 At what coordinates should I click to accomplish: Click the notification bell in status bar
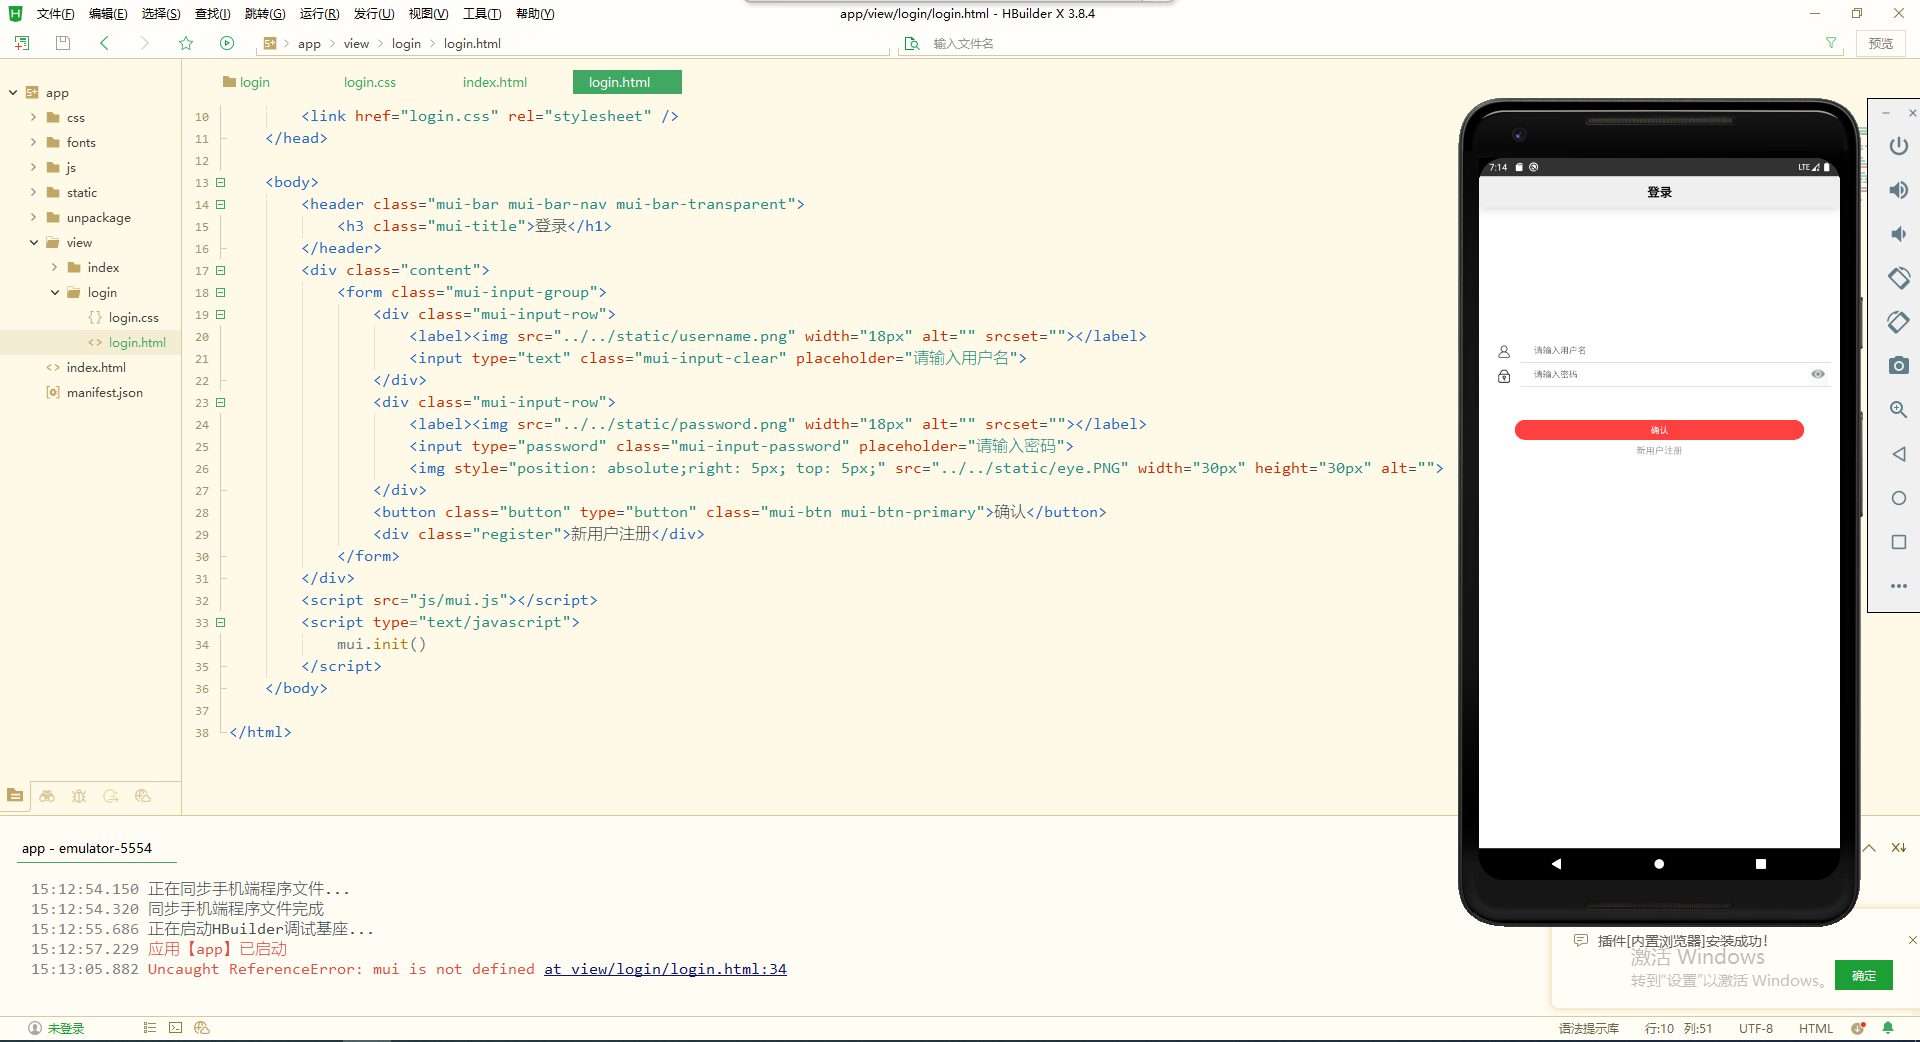click(x=1888, y=1028)
